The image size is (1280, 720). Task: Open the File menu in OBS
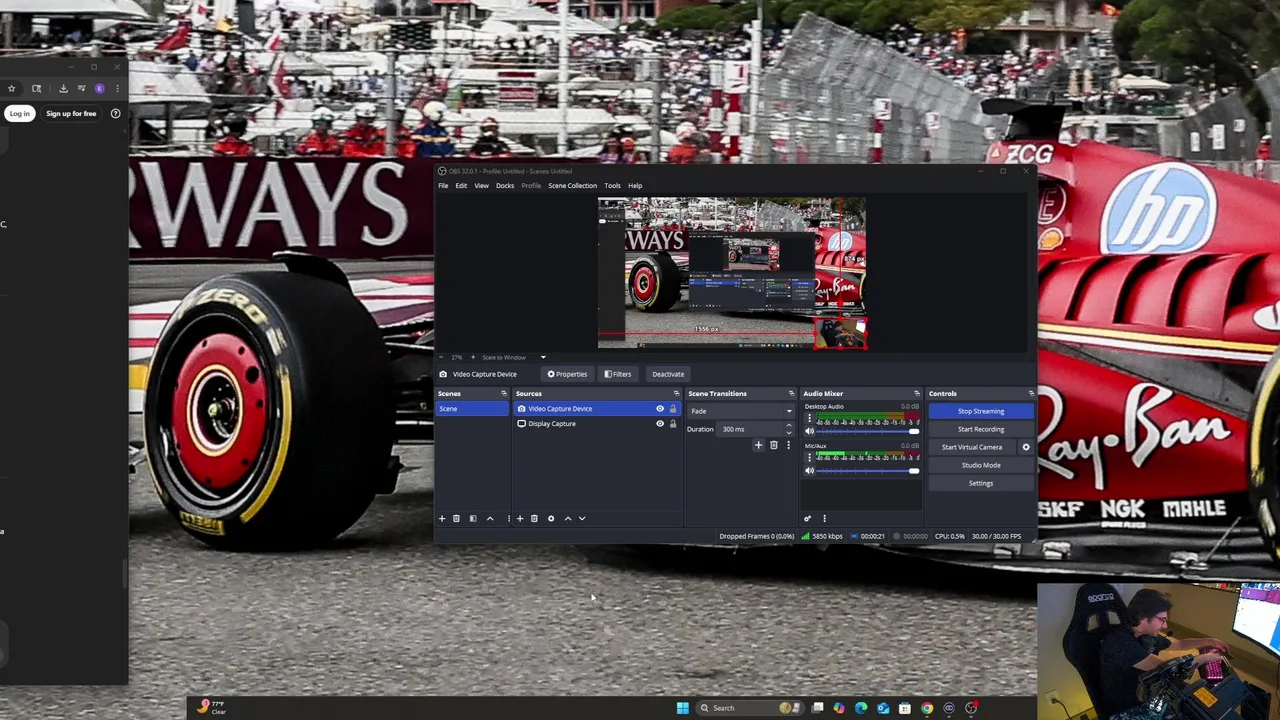(x=443, y=185)
